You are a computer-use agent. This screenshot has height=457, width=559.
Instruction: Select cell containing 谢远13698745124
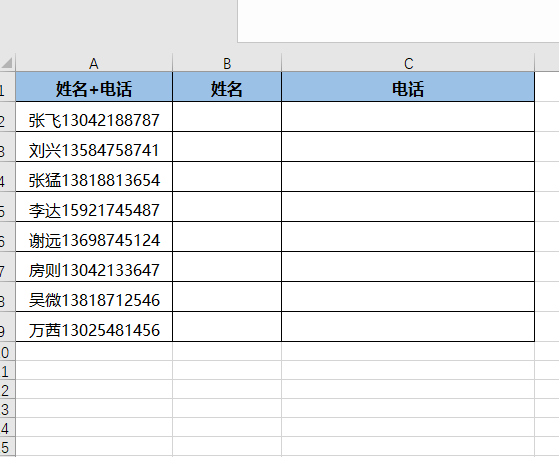click(94, 237)
